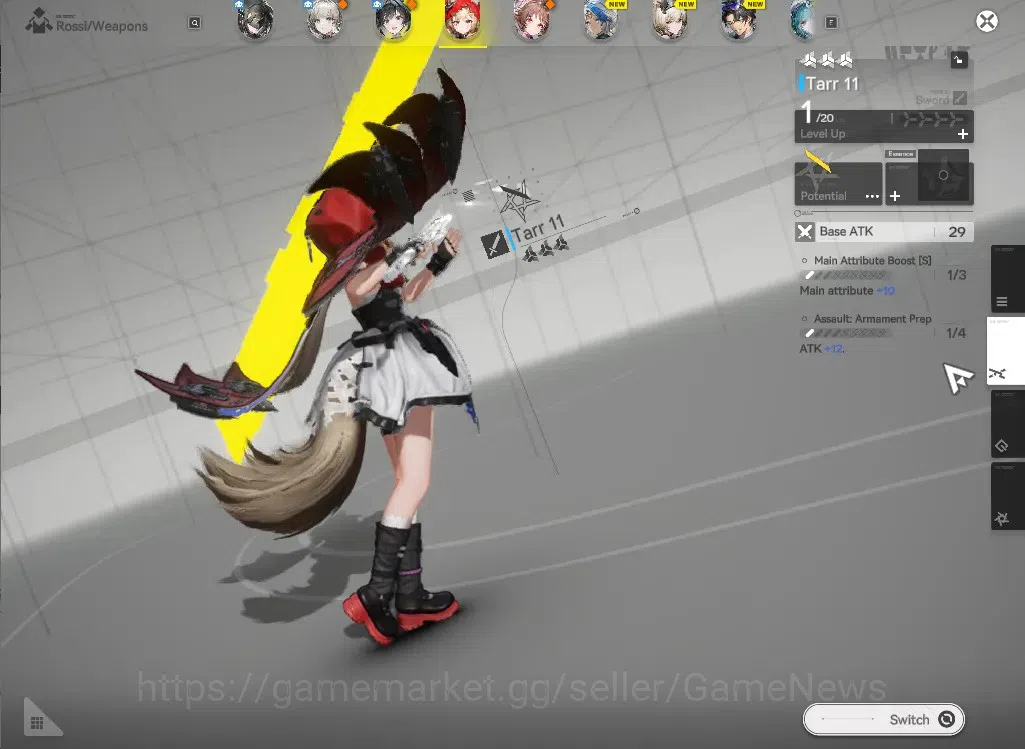Click the Switch weapon button
Image resolution: width=1025 pixels, height=749 pixels.
[883, 720]
